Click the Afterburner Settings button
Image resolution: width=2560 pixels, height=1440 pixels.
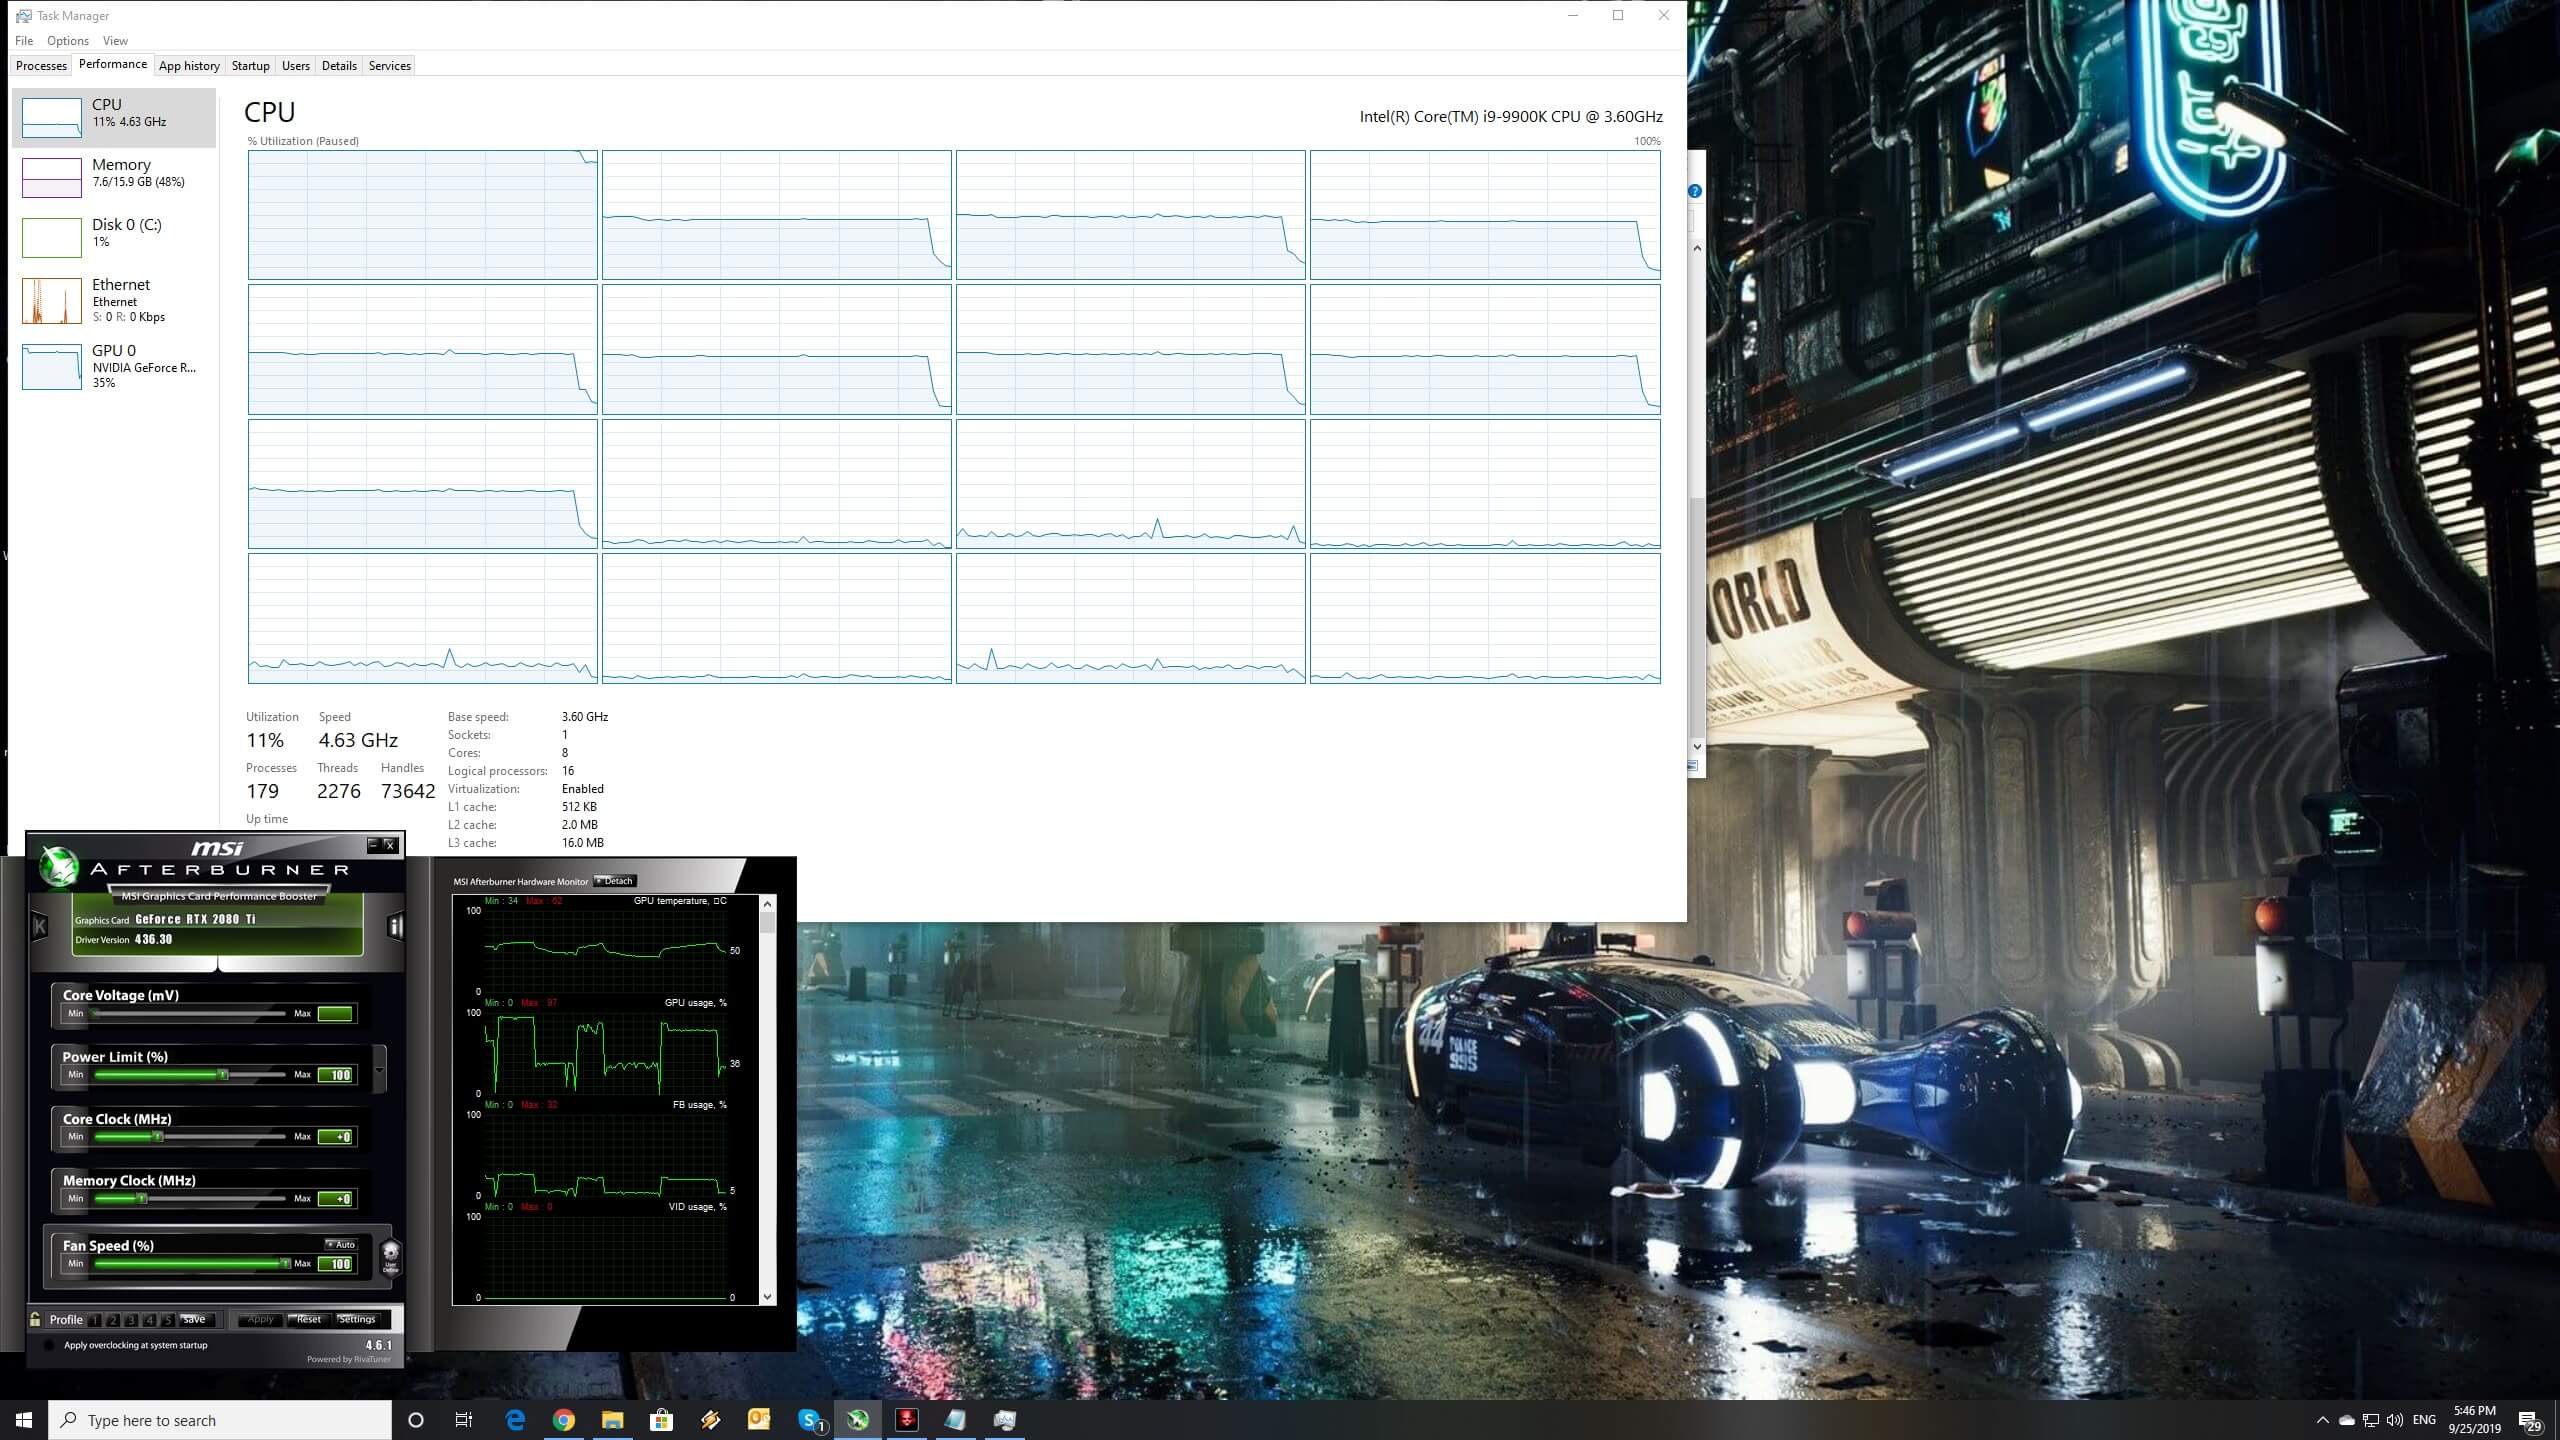click(x=357, y=1319)
